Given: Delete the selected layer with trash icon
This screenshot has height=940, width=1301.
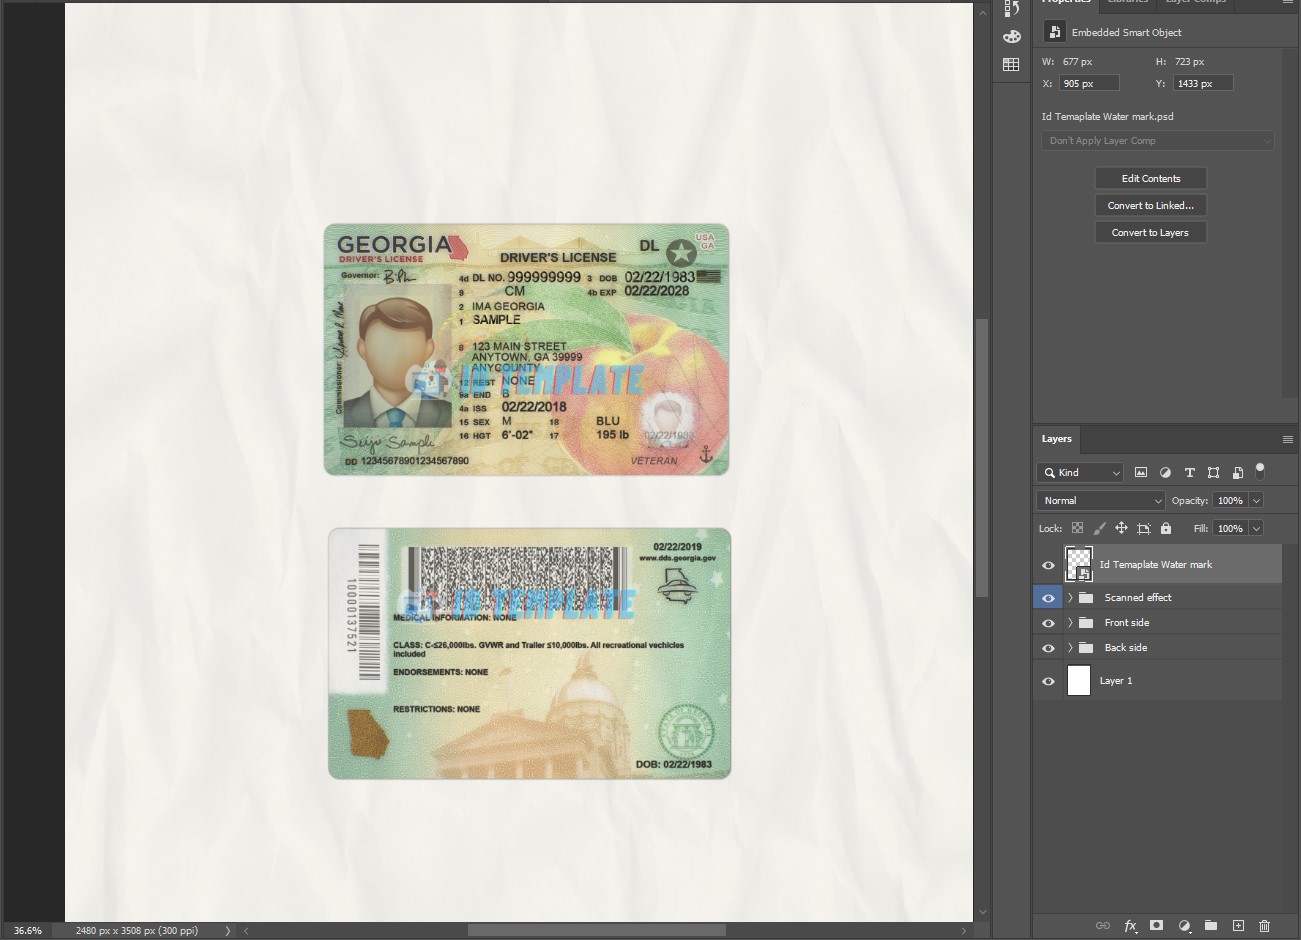Looking at the screenshot, I should tap(1264, 926).
